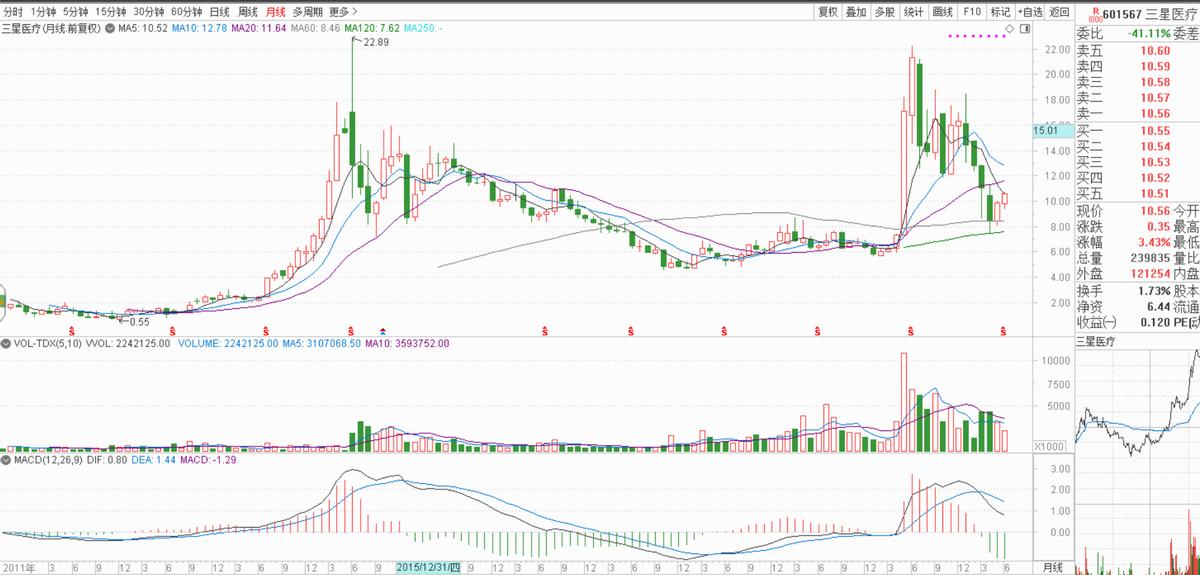Click the red R 1000 badge icon
This screenshot has width=1200, height=575.
1094,13
